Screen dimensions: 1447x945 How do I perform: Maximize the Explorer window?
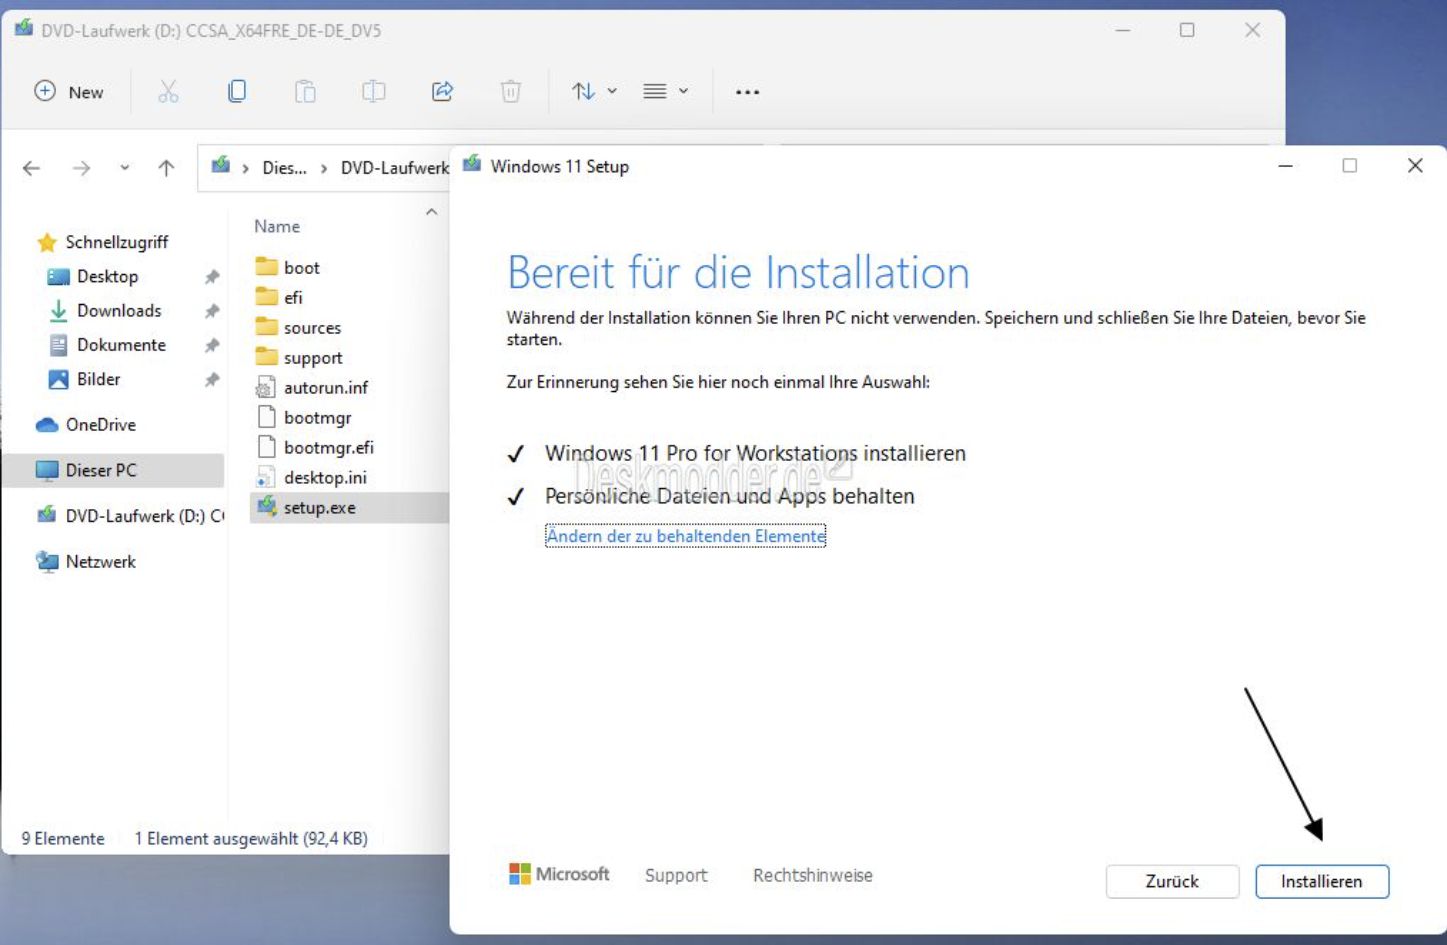coord(1187,30)
